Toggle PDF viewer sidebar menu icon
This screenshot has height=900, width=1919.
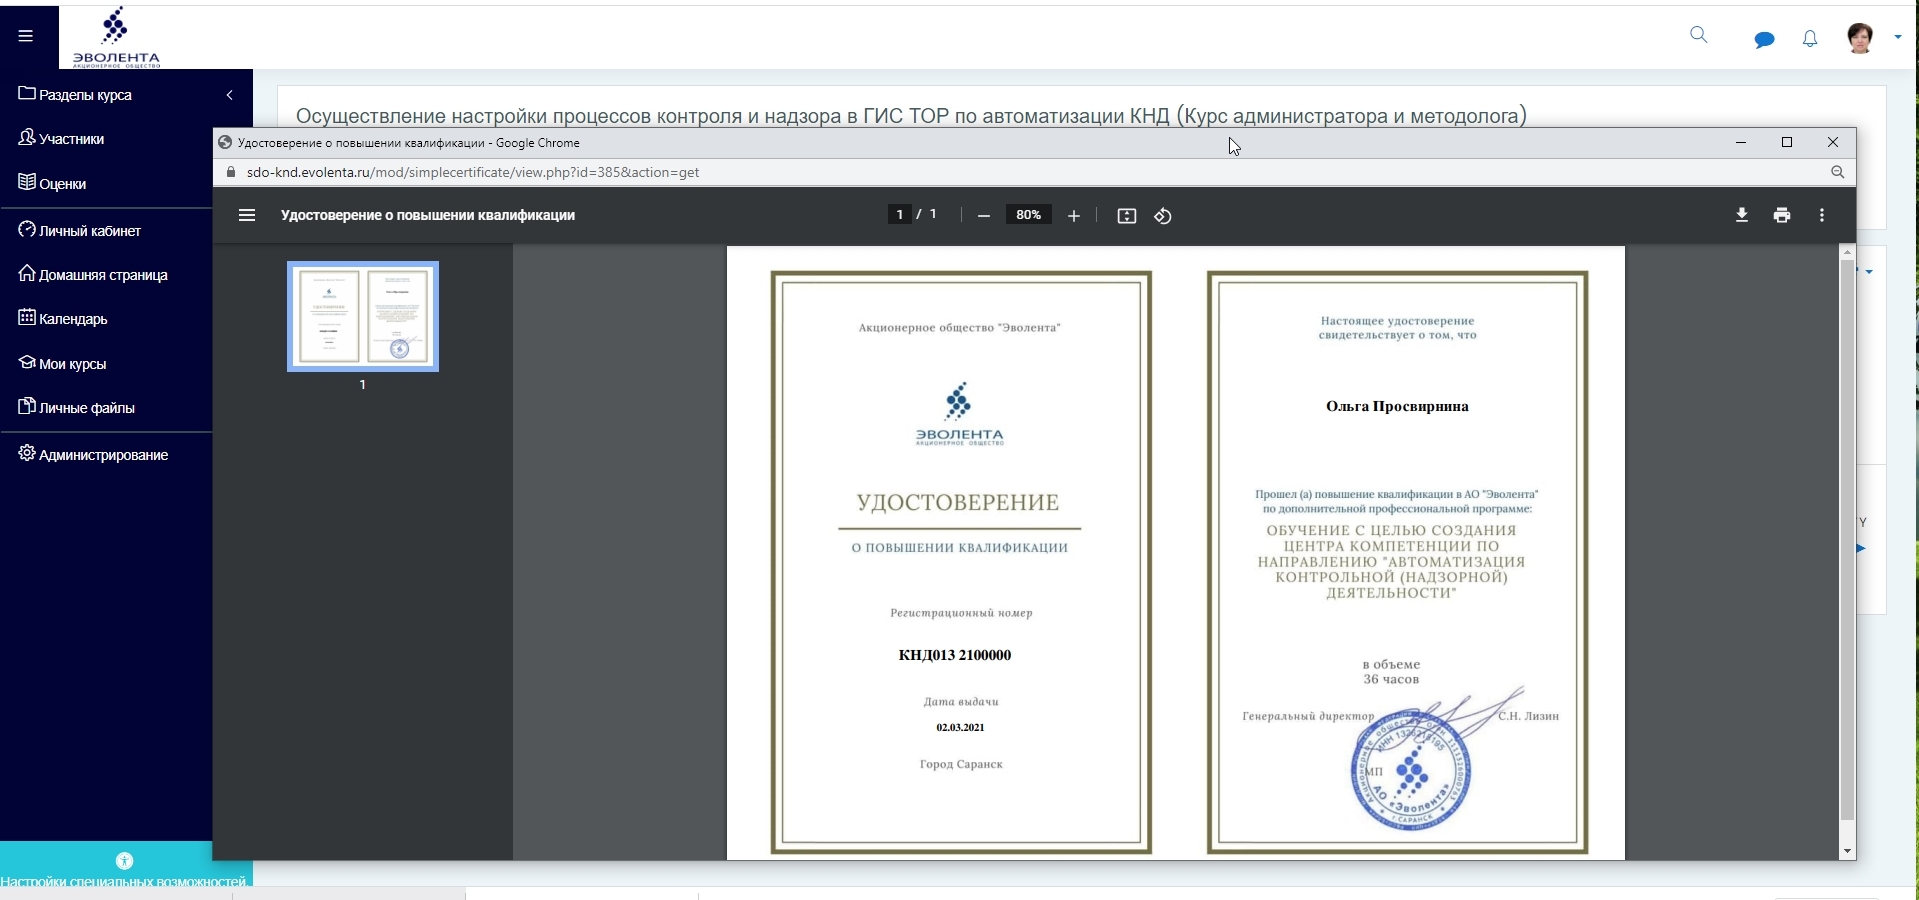247,215
